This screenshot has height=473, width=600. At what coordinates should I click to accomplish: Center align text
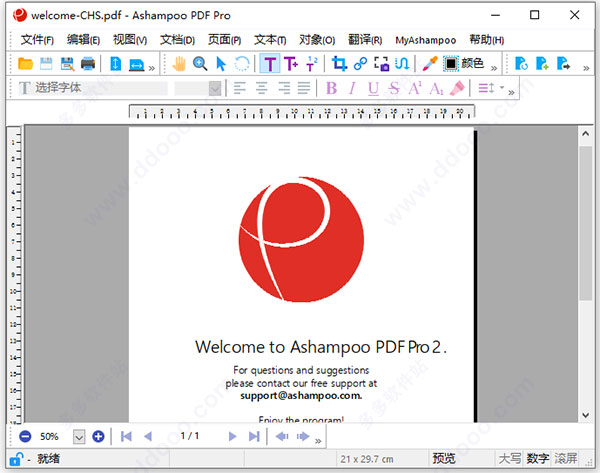(261, 88)
